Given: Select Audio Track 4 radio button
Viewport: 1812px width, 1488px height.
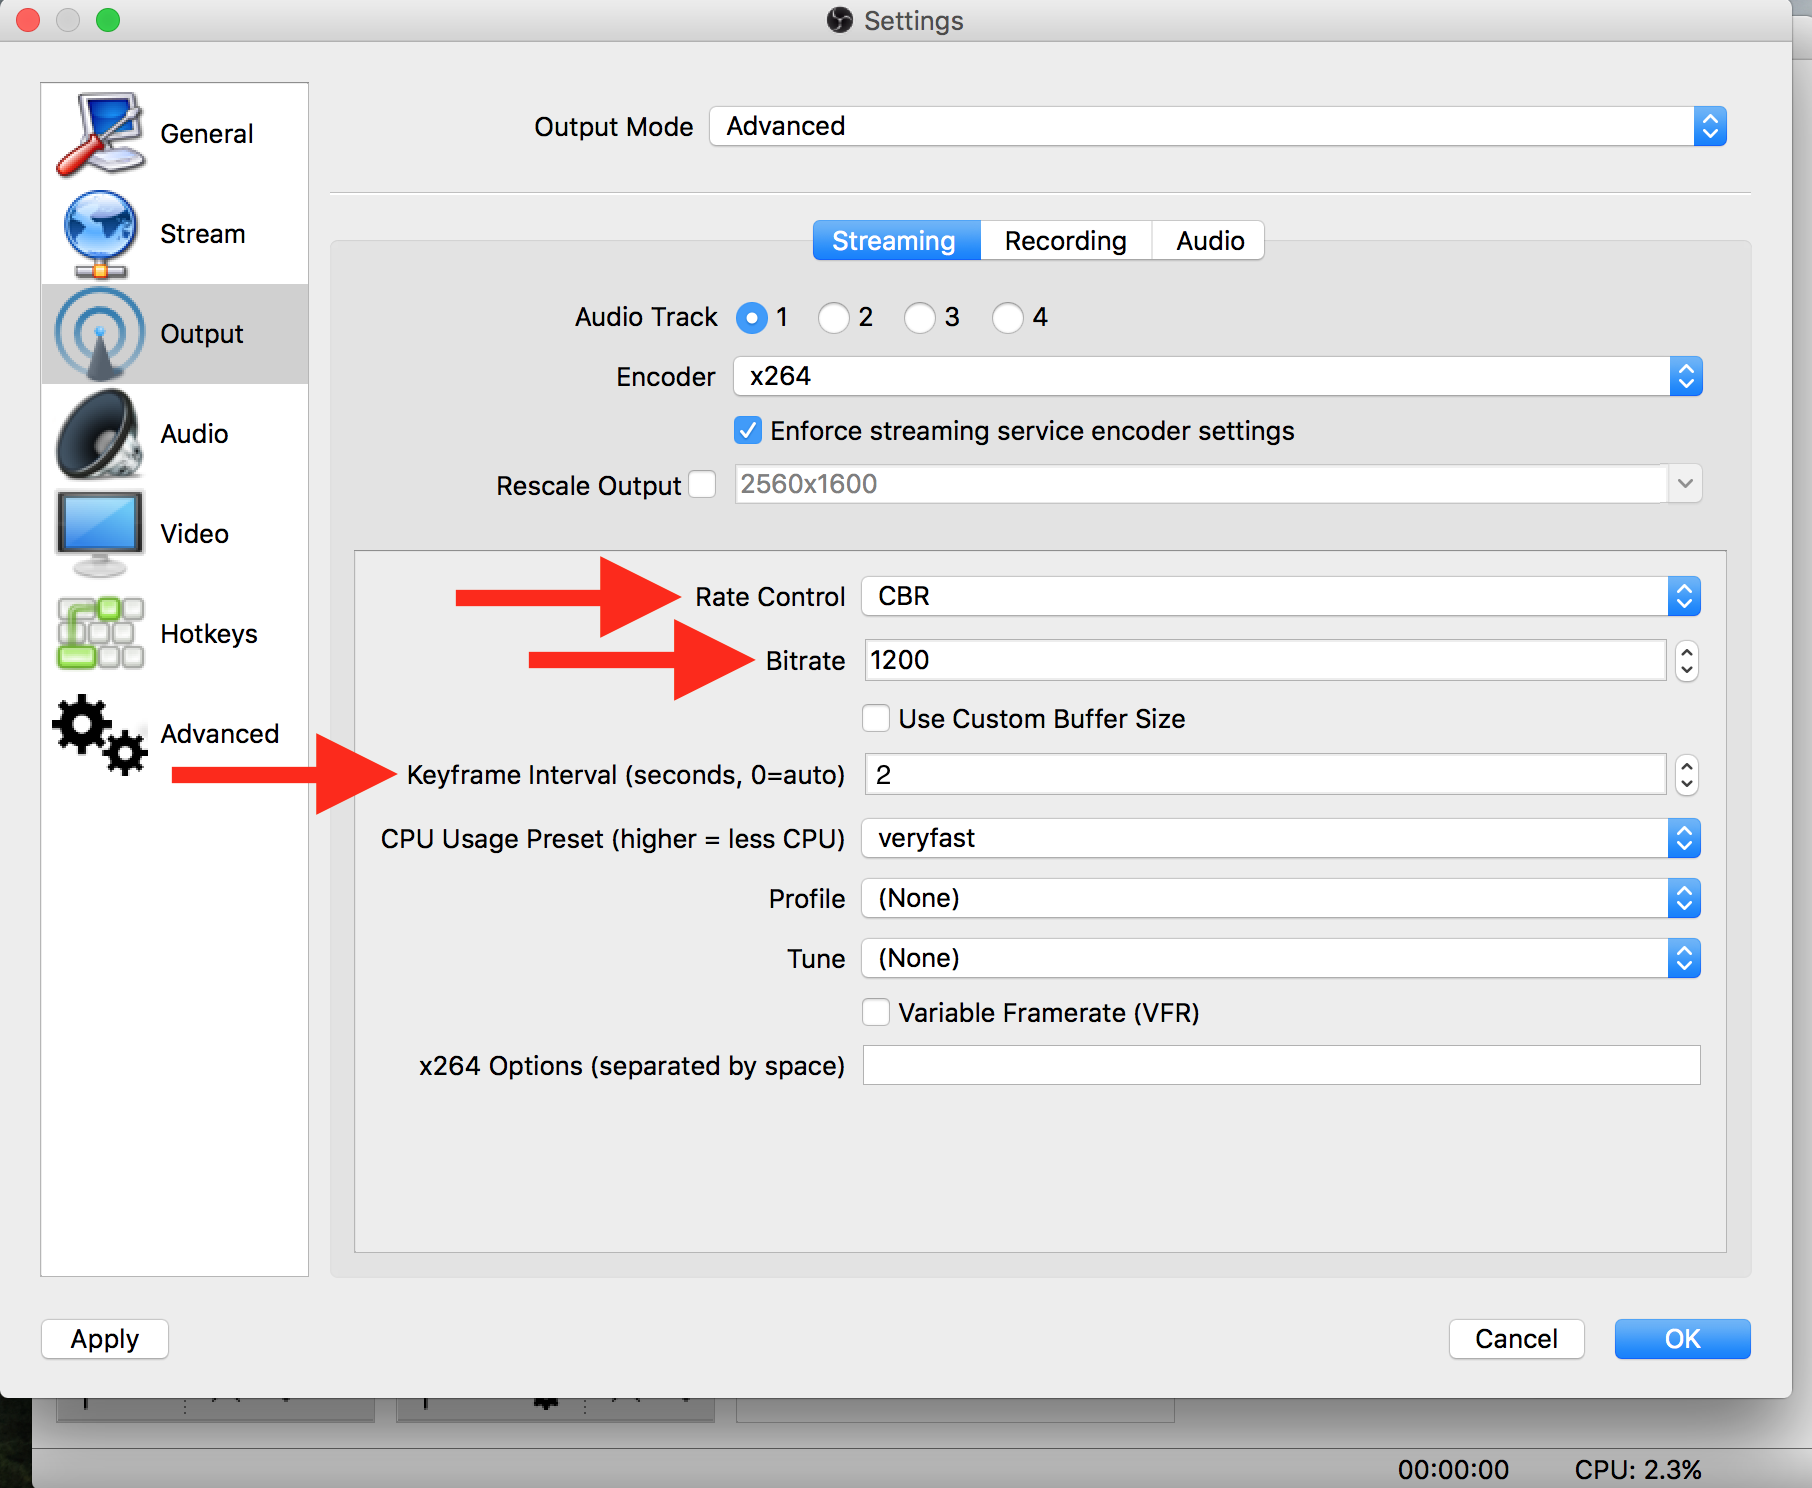Looking at the screenshot, I should 1008,318.
